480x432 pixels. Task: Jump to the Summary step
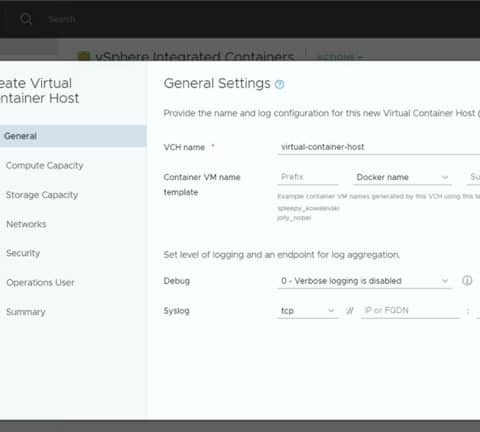26,312
